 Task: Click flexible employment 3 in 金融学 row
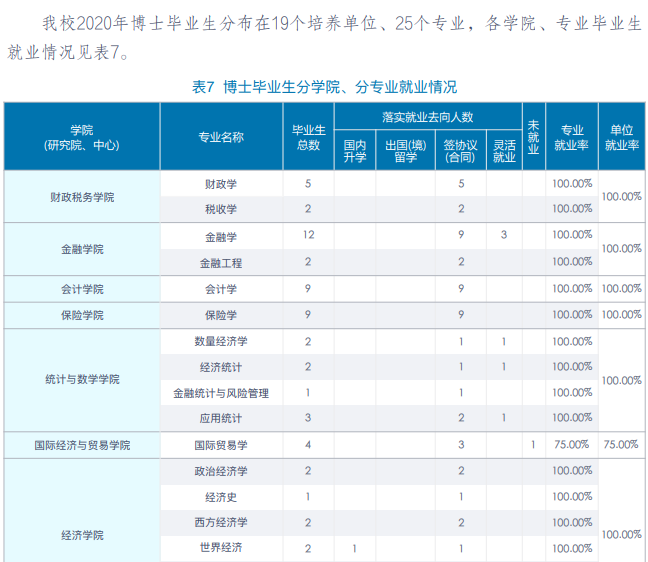(x=504, y=235)
